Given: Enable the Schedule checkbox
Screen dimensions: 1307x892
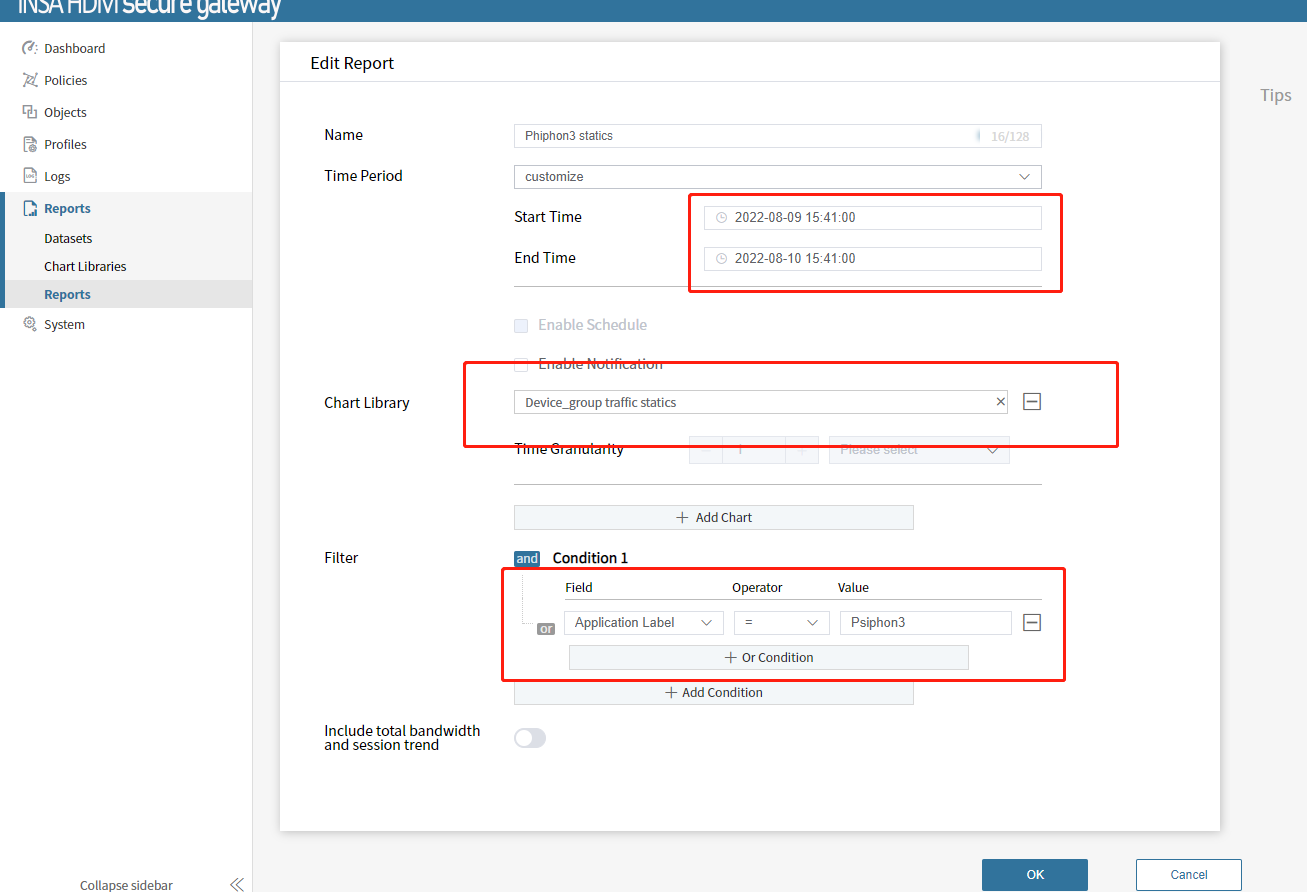Looking at the screenshot, I should 521,325.
